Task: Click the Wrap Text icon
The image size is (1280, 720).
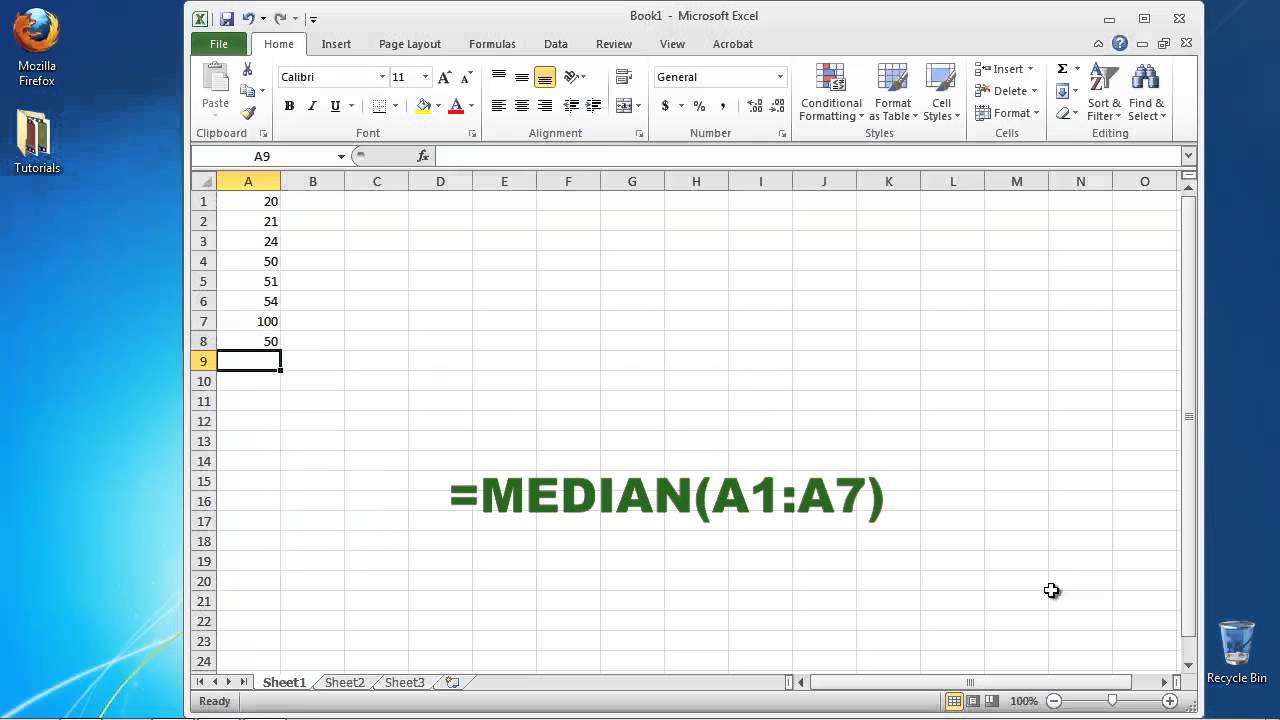Action: 624,77
